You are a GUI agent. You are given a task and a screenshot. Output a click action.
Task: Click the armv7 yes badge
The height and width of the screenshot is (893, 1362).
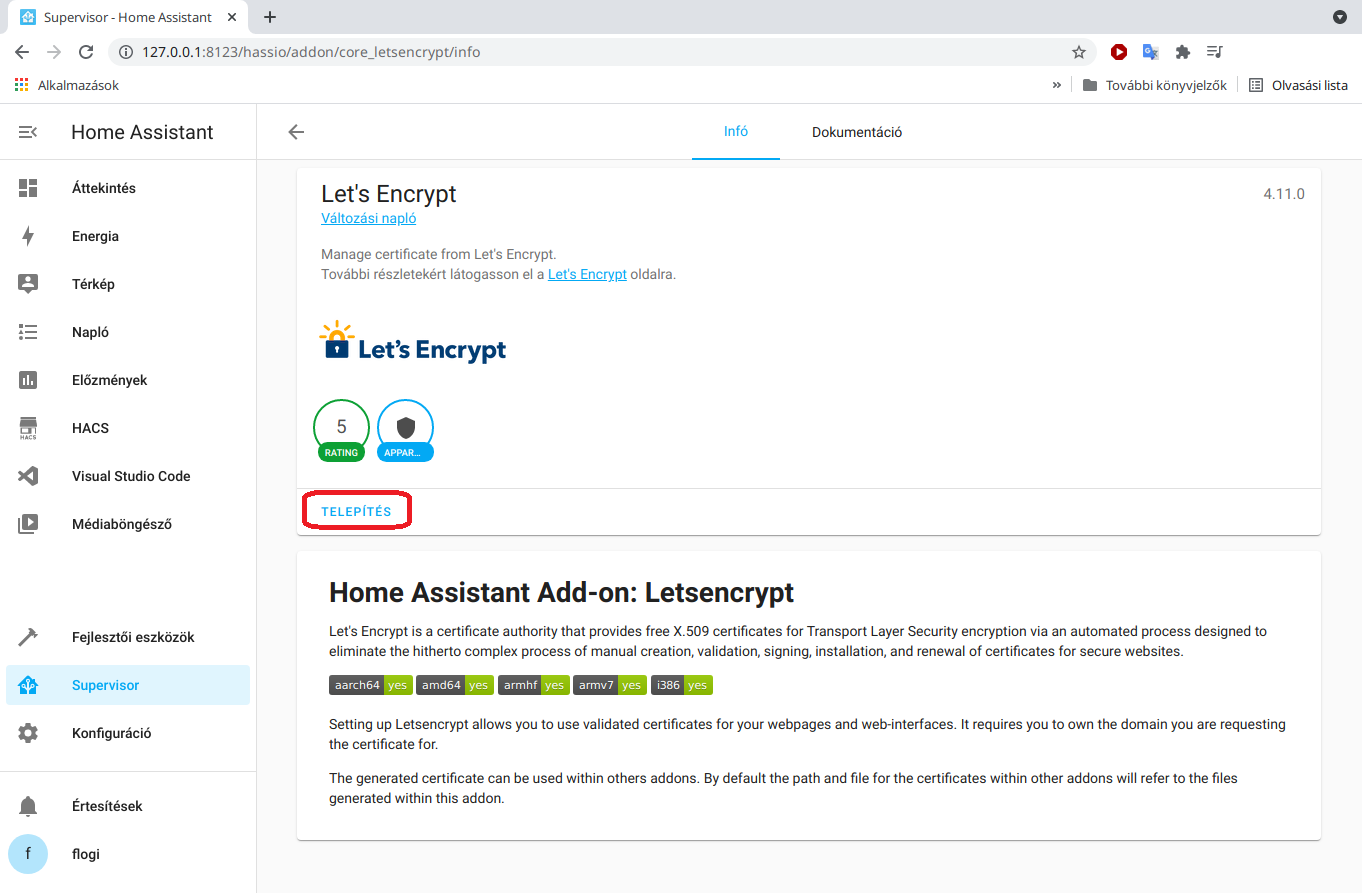pos(610,685)
